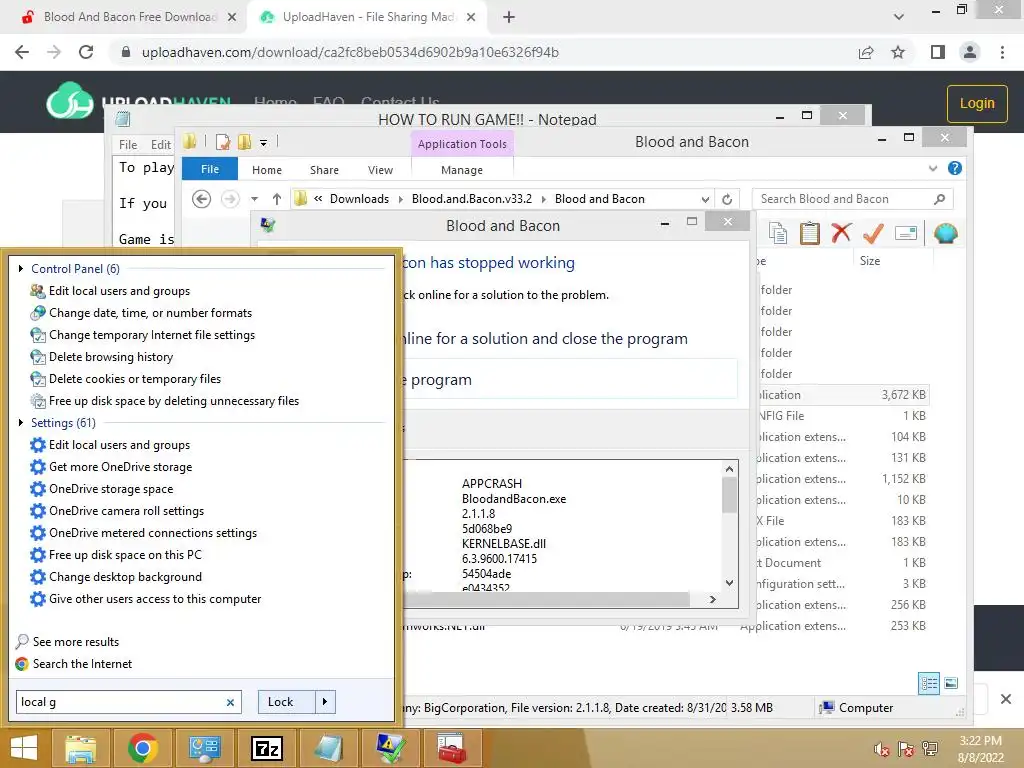The image size is (1024, 768).
Task: Navigate to Downloads in Explorer breadcrumb
Action: (359, 199)
